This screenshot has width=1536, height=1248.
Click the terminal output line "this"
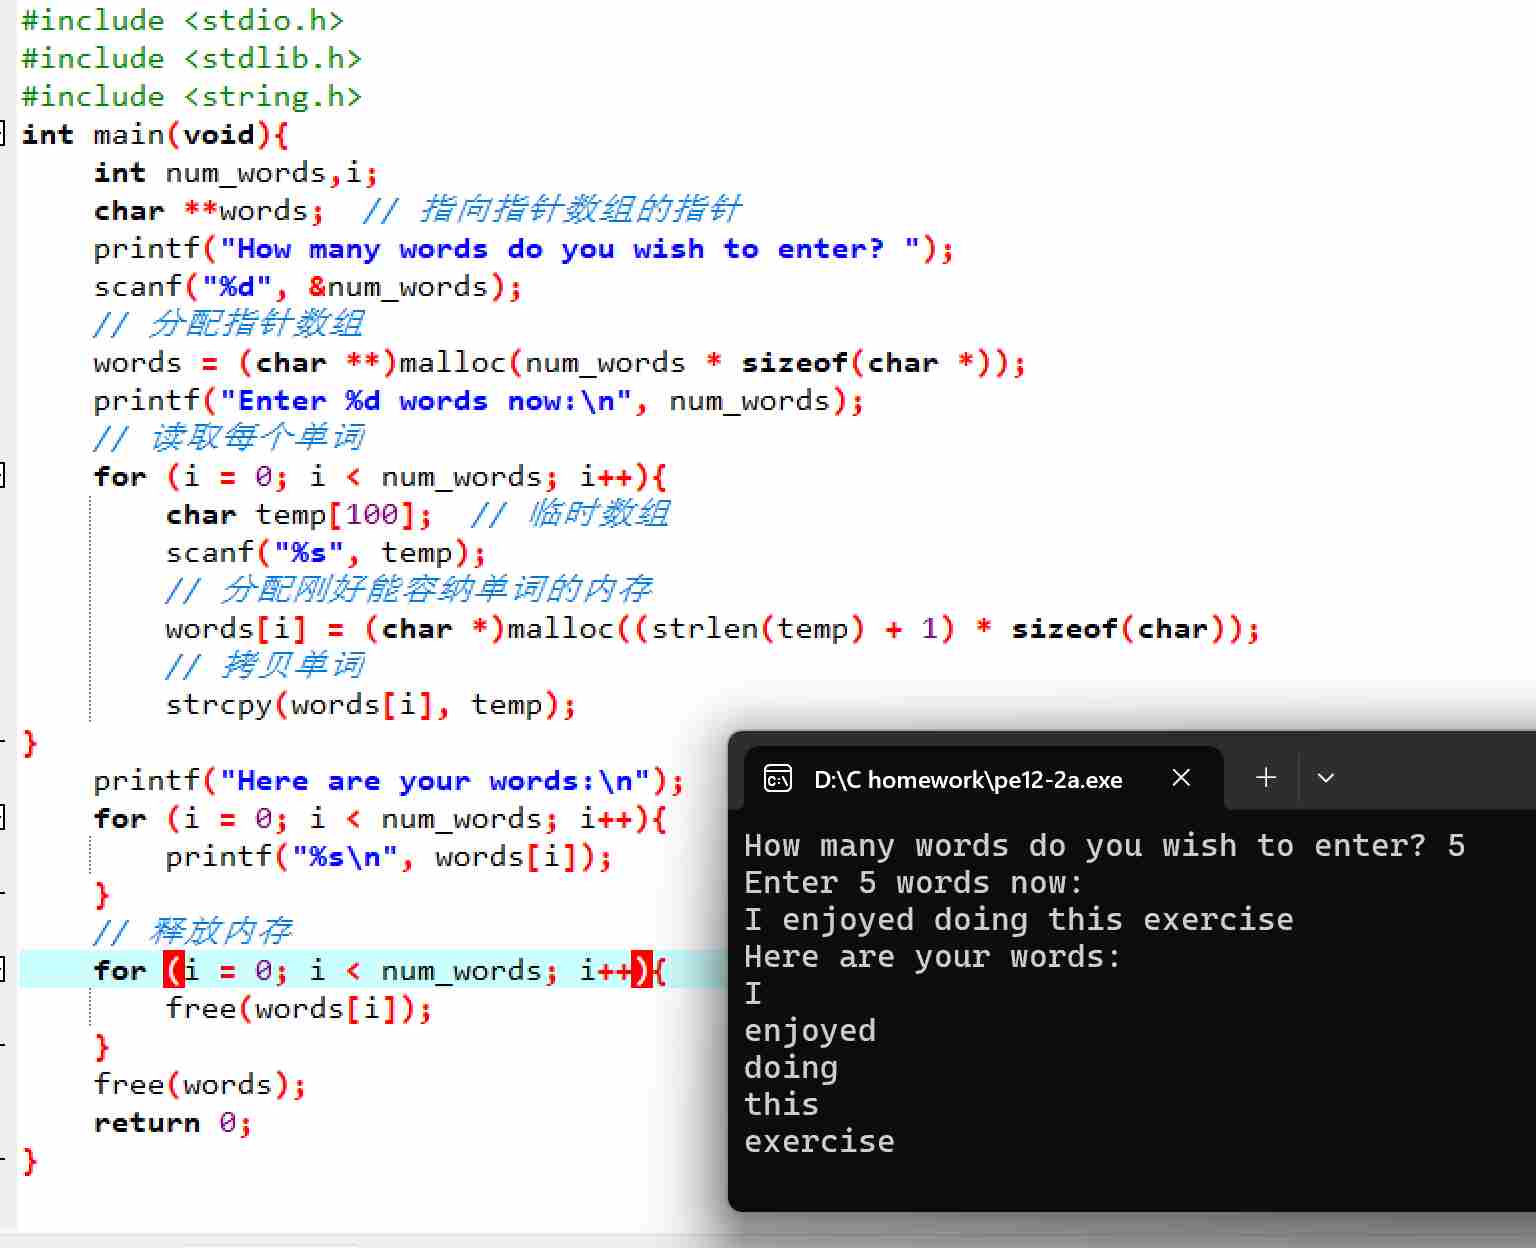point(781,1105)
